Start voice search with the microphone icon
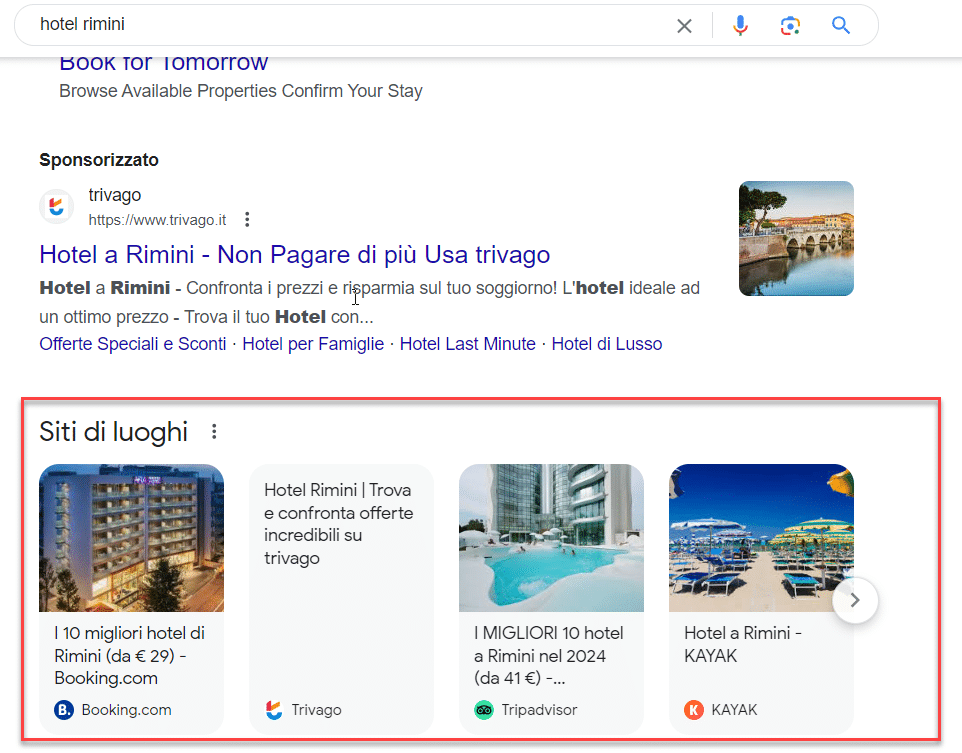The width and height of the screenshot is (962, 753). [740, 25]
